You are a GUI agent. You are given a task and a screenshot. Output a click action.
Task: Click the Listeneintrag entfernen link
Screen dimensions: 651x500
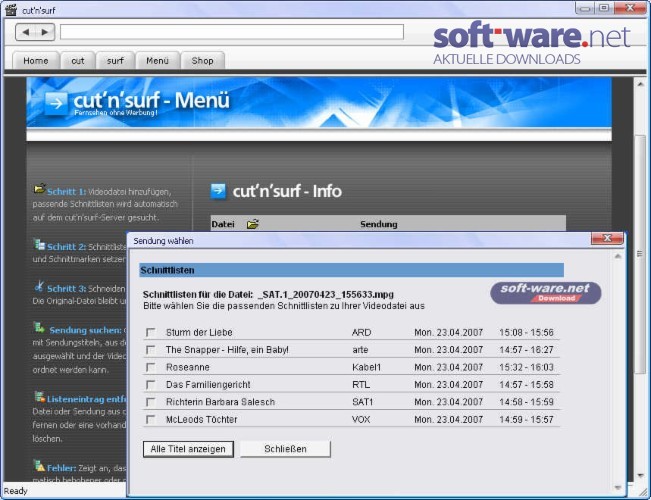click(87, 399)
